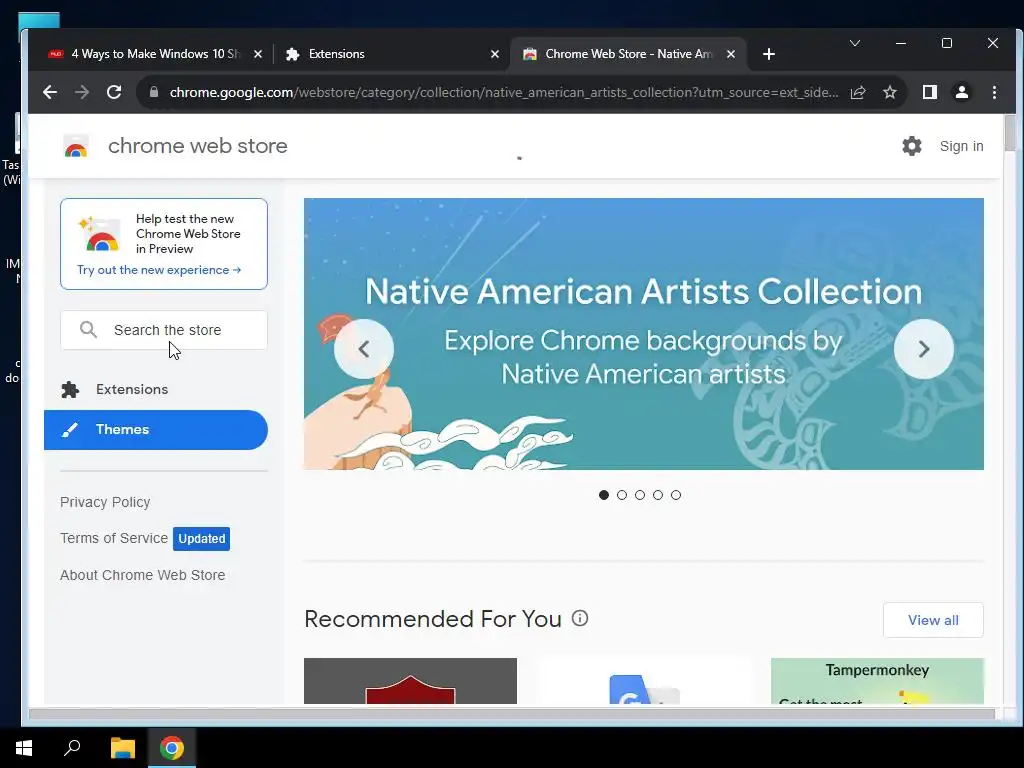
Task: Click the chrome web store title text
Action: [197, 146]
